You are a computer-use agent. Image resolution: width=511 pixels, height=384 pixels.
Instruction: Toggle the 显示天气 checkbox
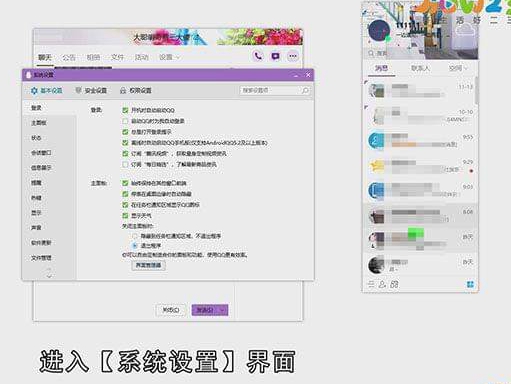click(125, 216)
